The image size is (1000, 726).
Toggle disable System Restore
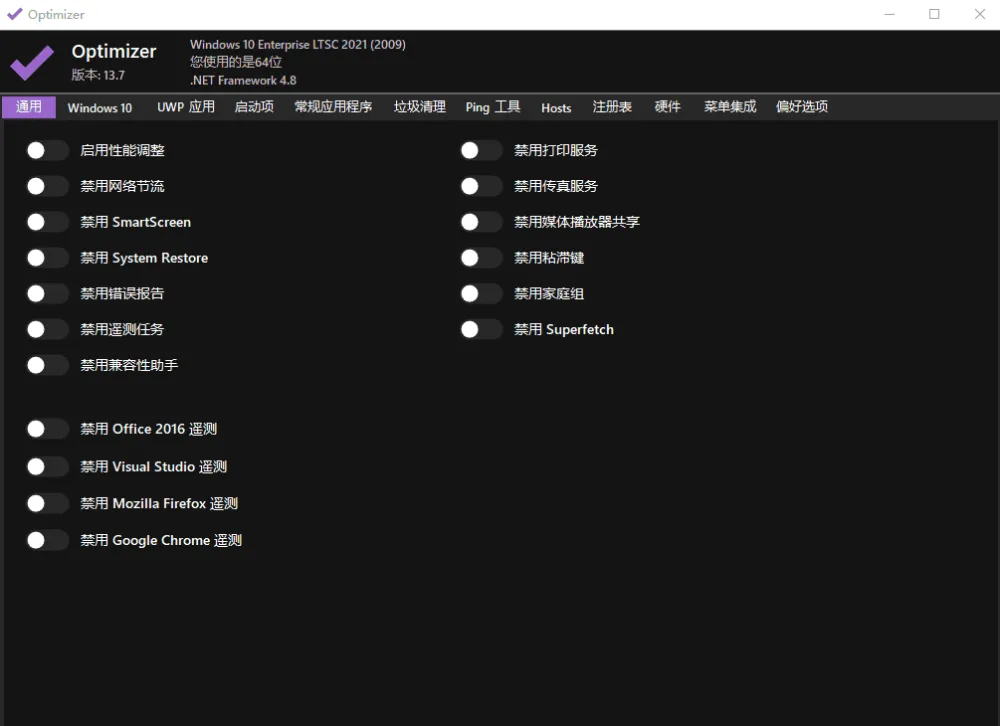point(46,257)
